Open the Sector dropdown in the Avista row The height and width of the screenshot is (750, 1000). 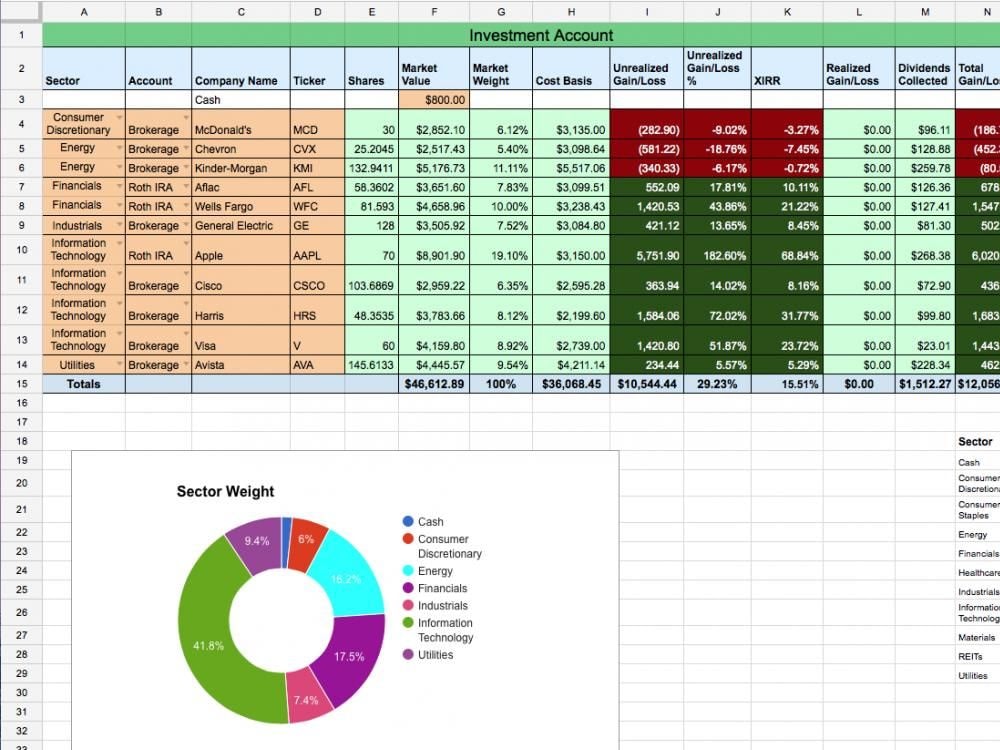click(119, 364)
